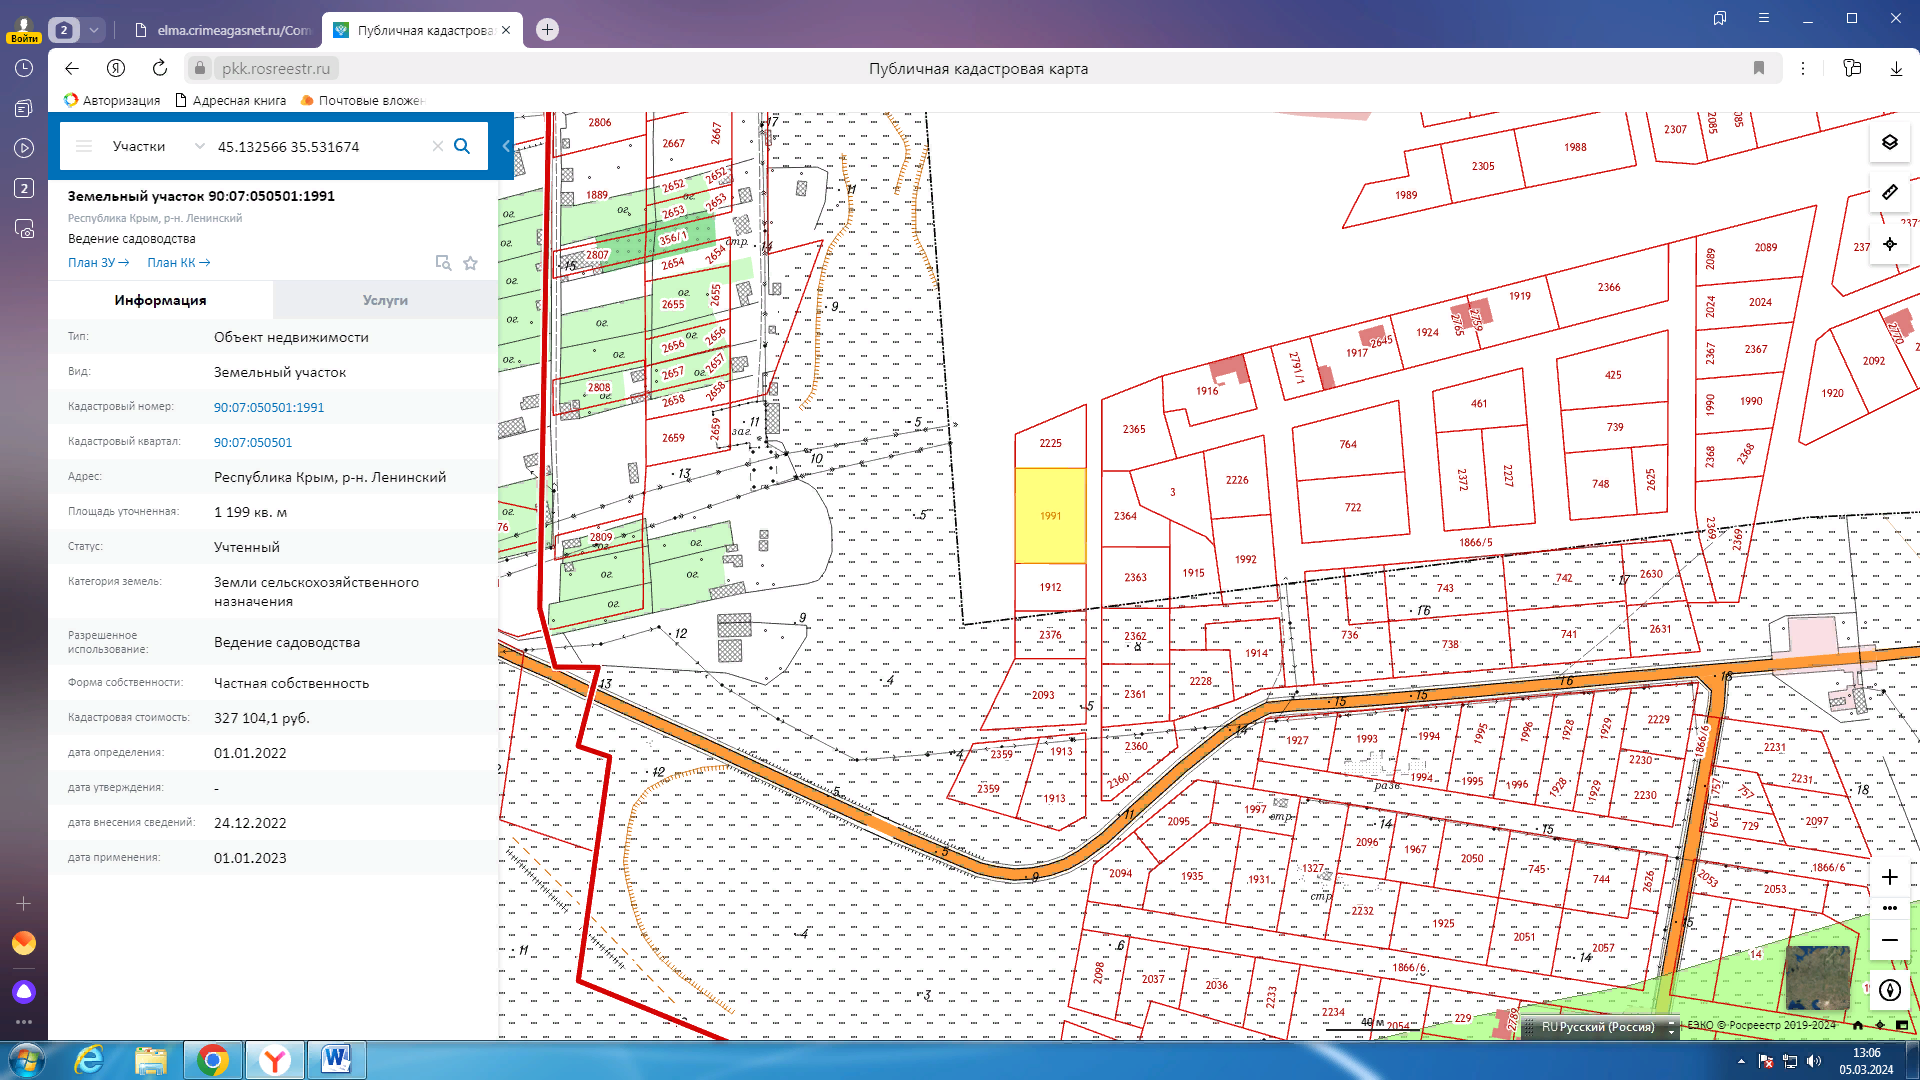This screenshot has width=1920, height=1080.
Task: Click the magnifier search icon
Action: click(x=462, y=146)
